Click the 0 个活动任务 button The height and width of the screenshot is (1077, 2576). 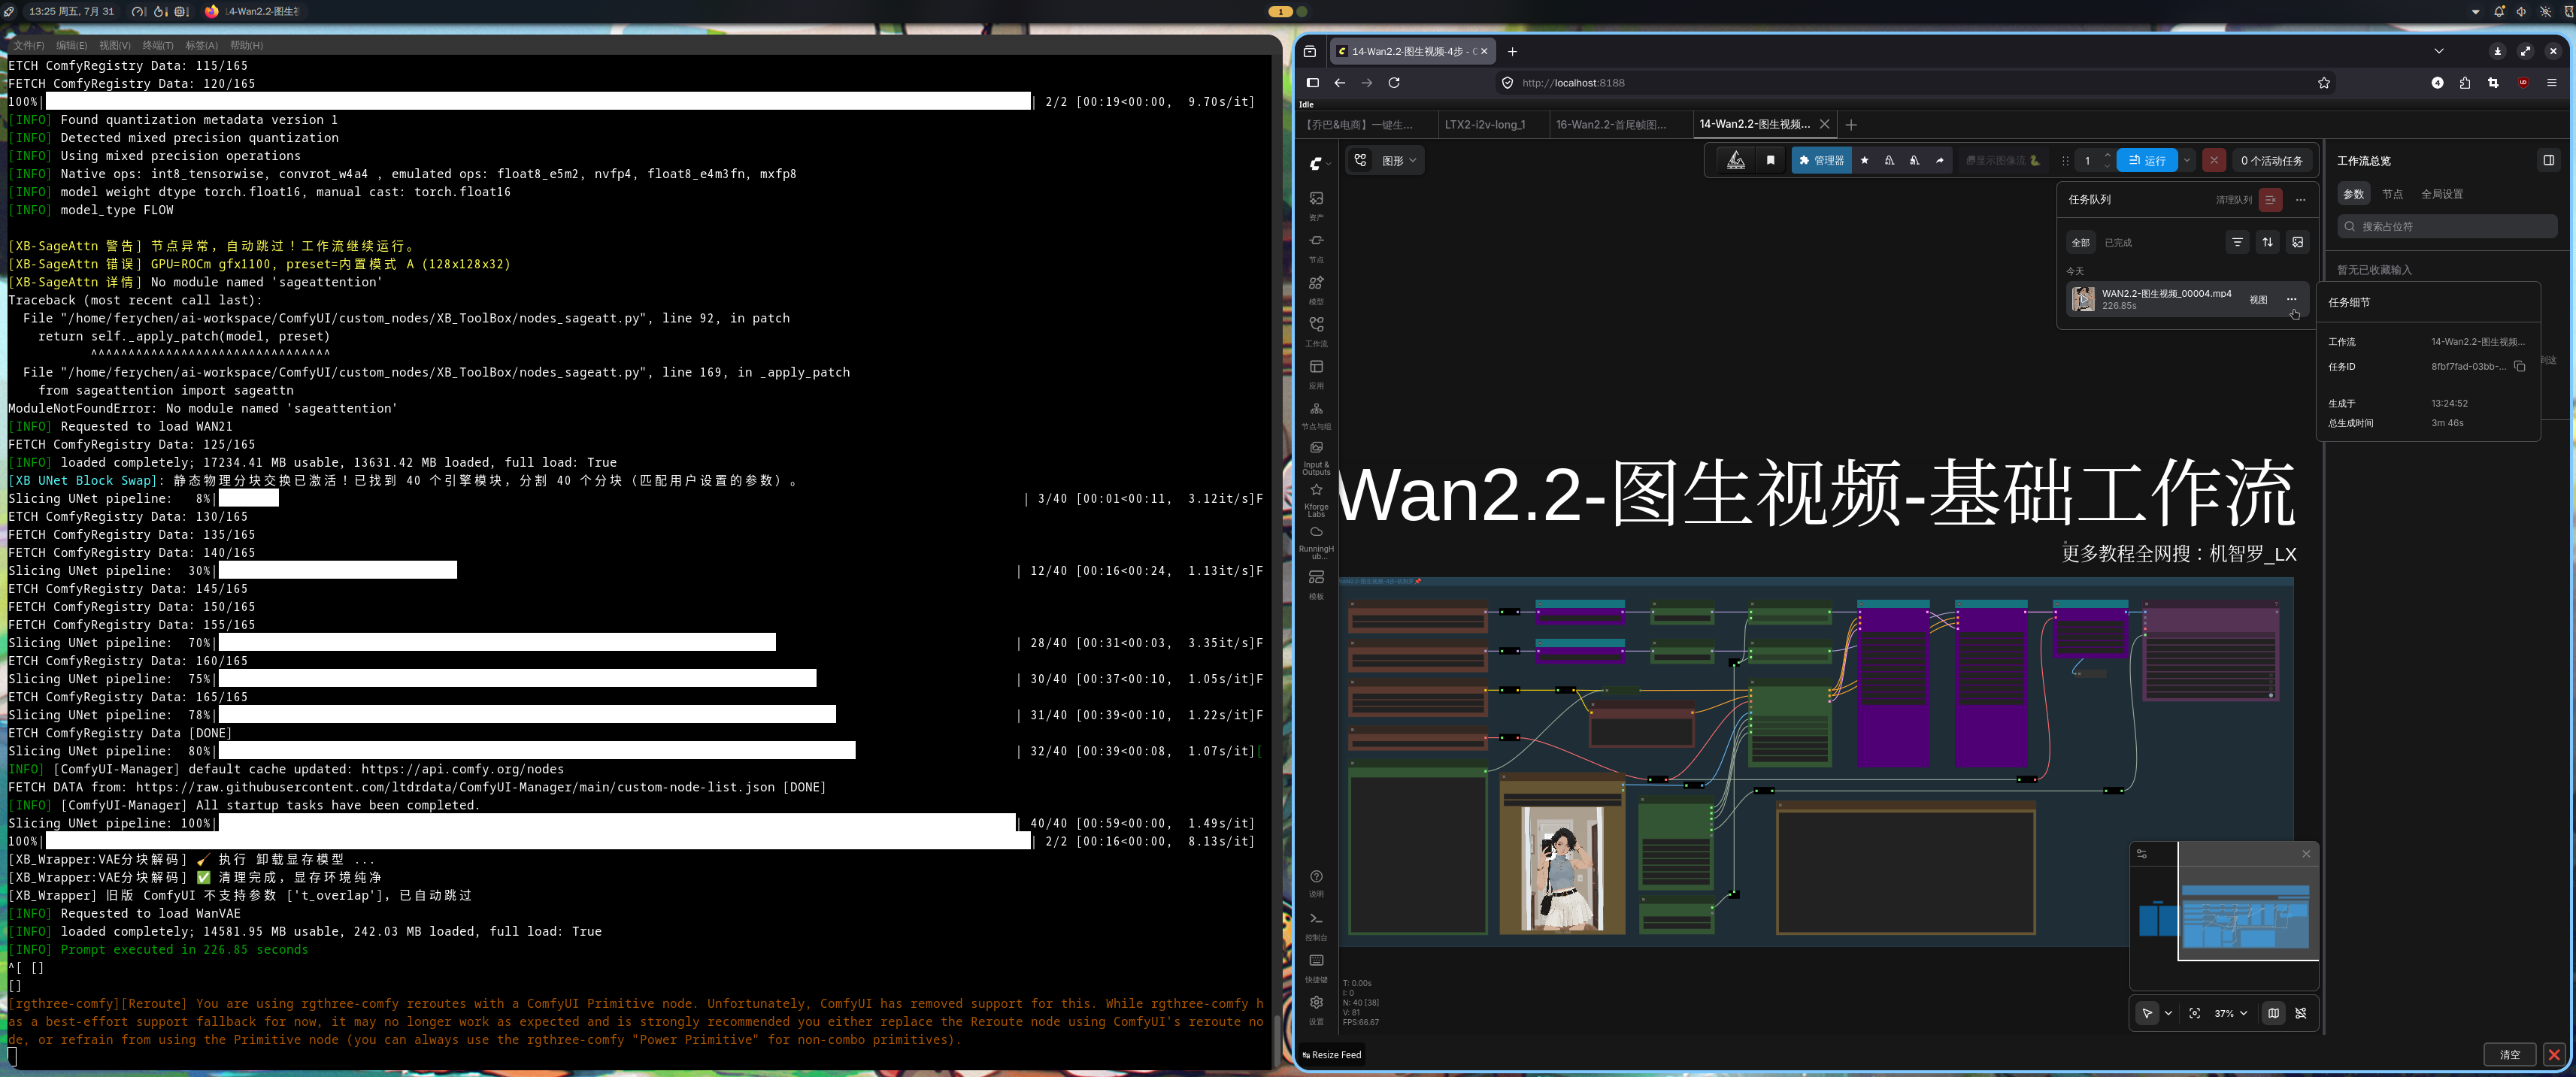2271,160
